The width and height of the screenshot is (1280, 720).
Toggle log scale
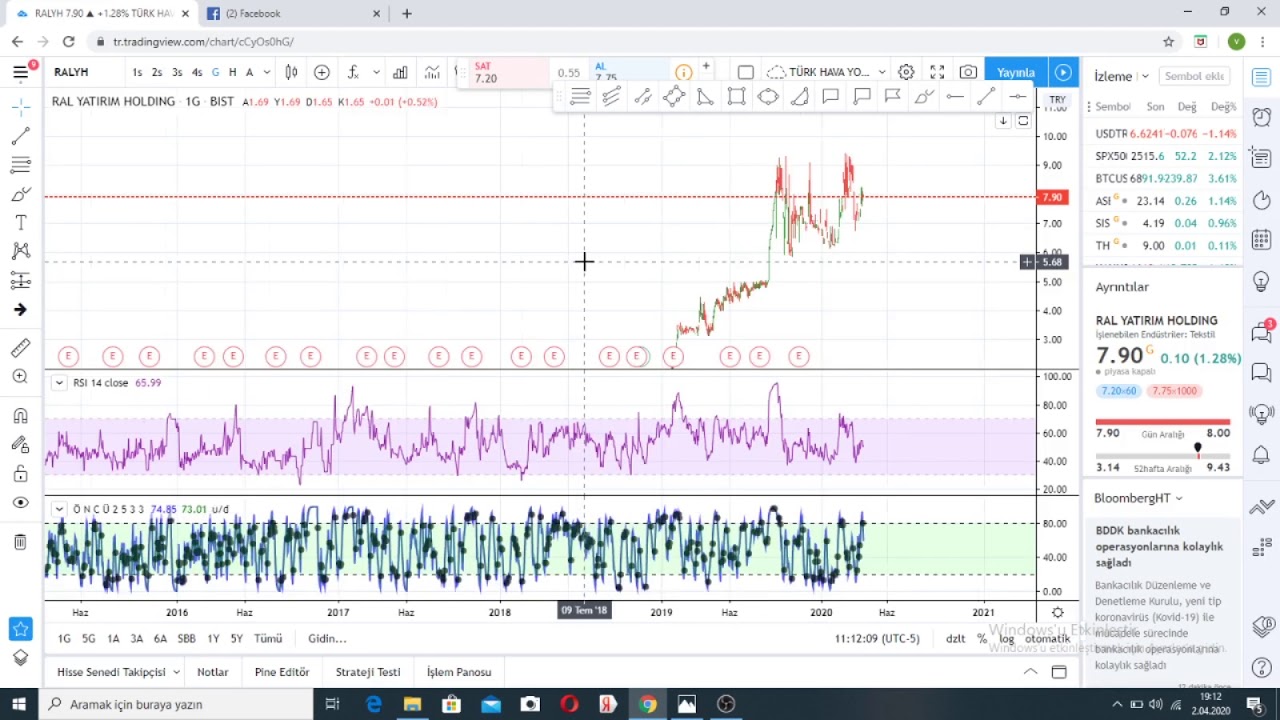coord(1006,638)
